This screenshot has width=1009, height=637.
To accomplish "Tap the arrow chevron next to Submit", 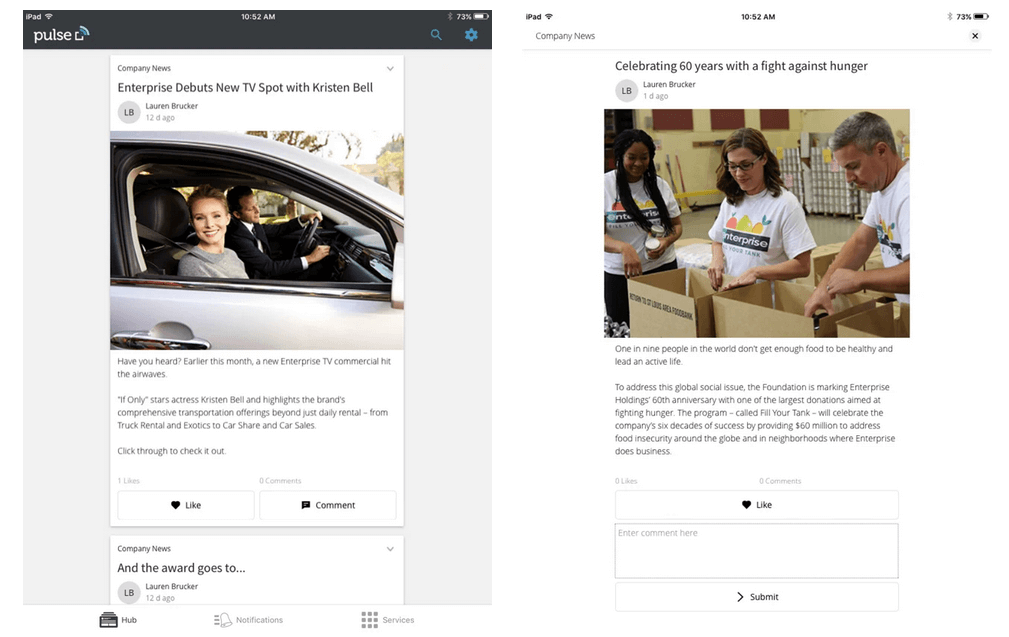I will click(741, 596).
